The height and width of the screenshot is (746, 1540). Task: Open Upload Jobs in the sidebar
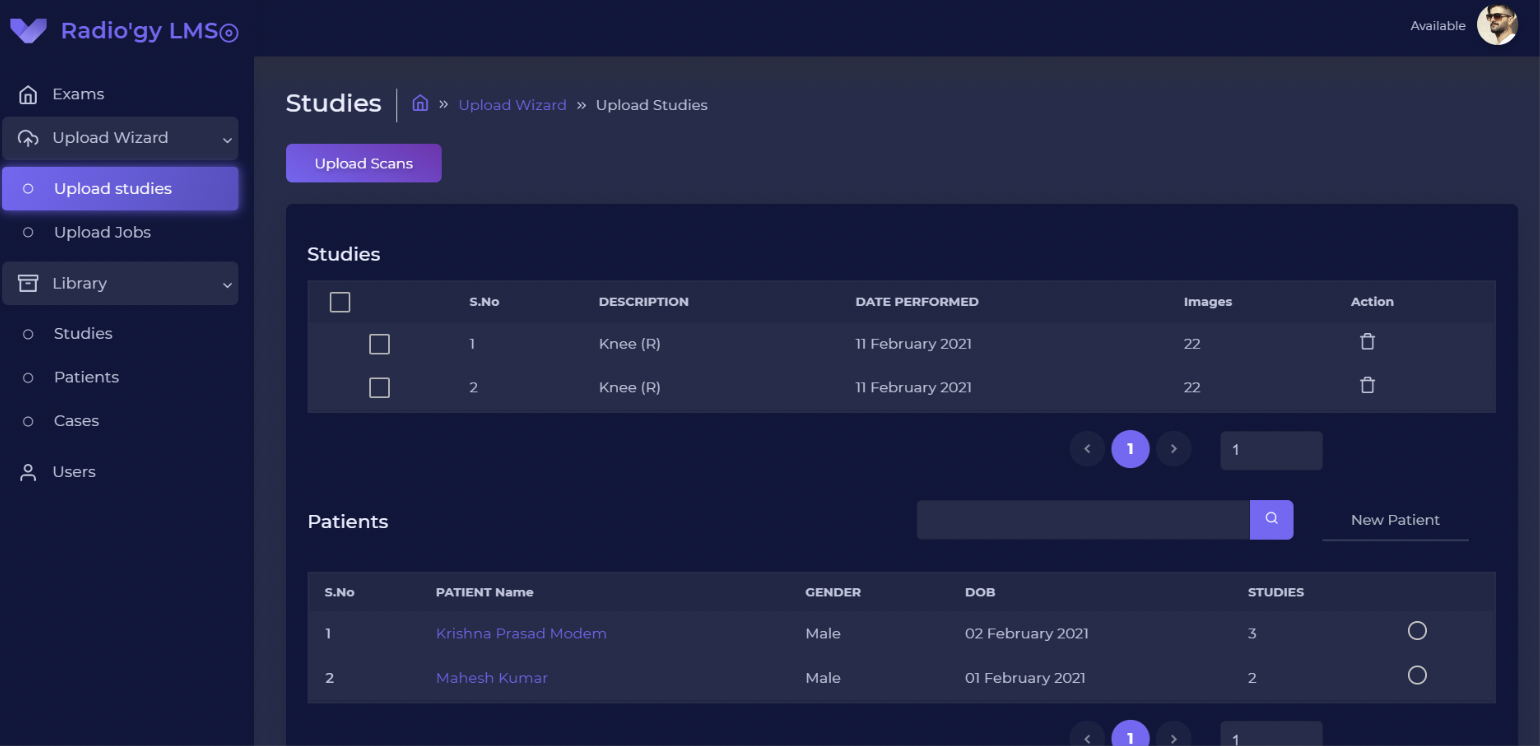[102, 232]
